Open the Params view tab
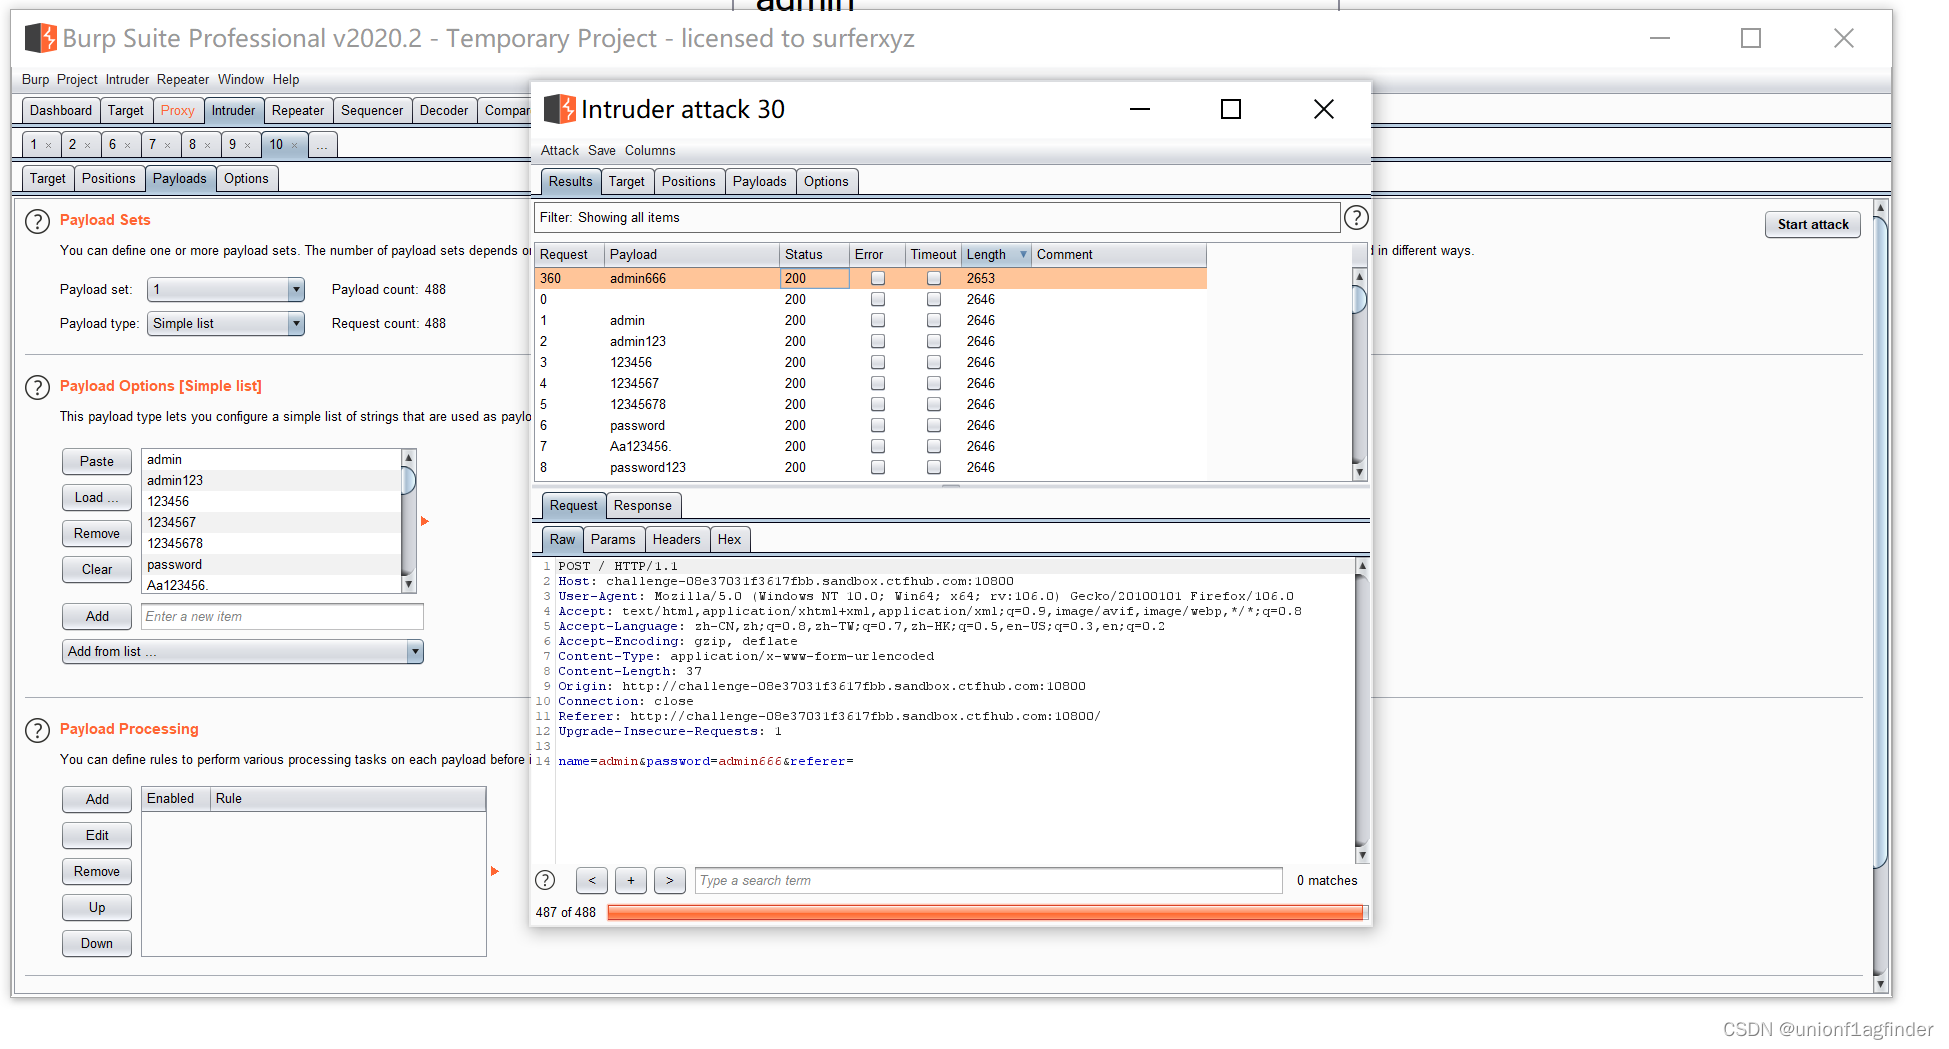The height and width of the screenshot is (1049, 1949). point(613,540)
